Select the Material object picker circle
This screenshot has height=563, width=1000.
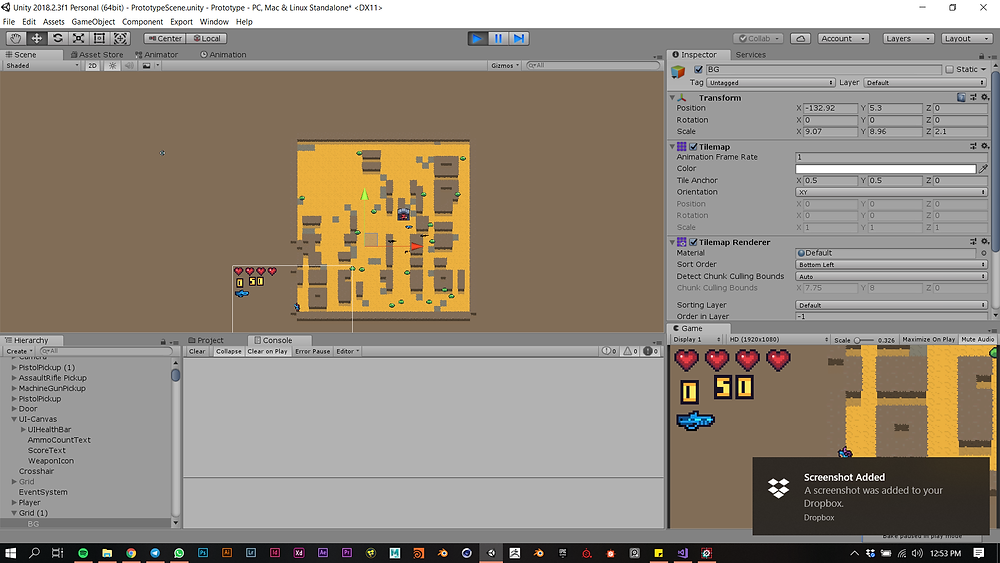[984, 253]
